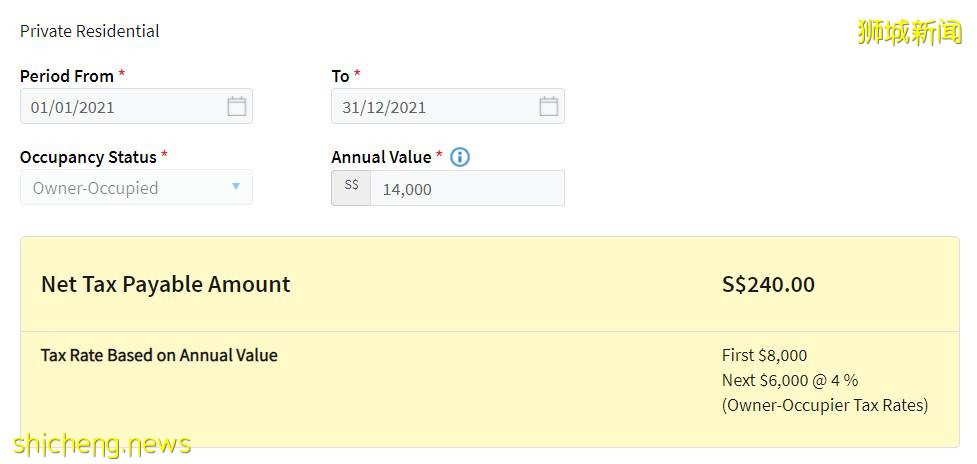Click the S$240.00 payable amount
The height and width of the screenshot is (464, 977).
point(768,284)
